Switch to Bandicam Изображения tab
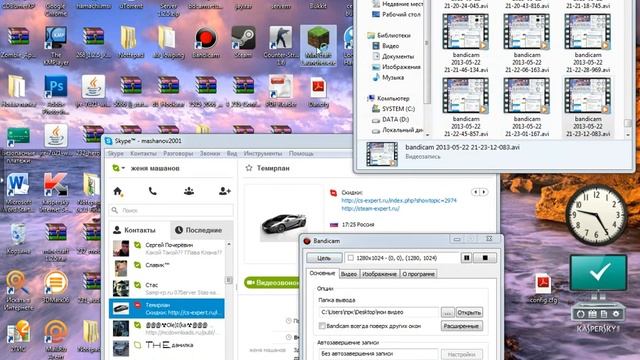The image size is (640, 360). (380, 274)
